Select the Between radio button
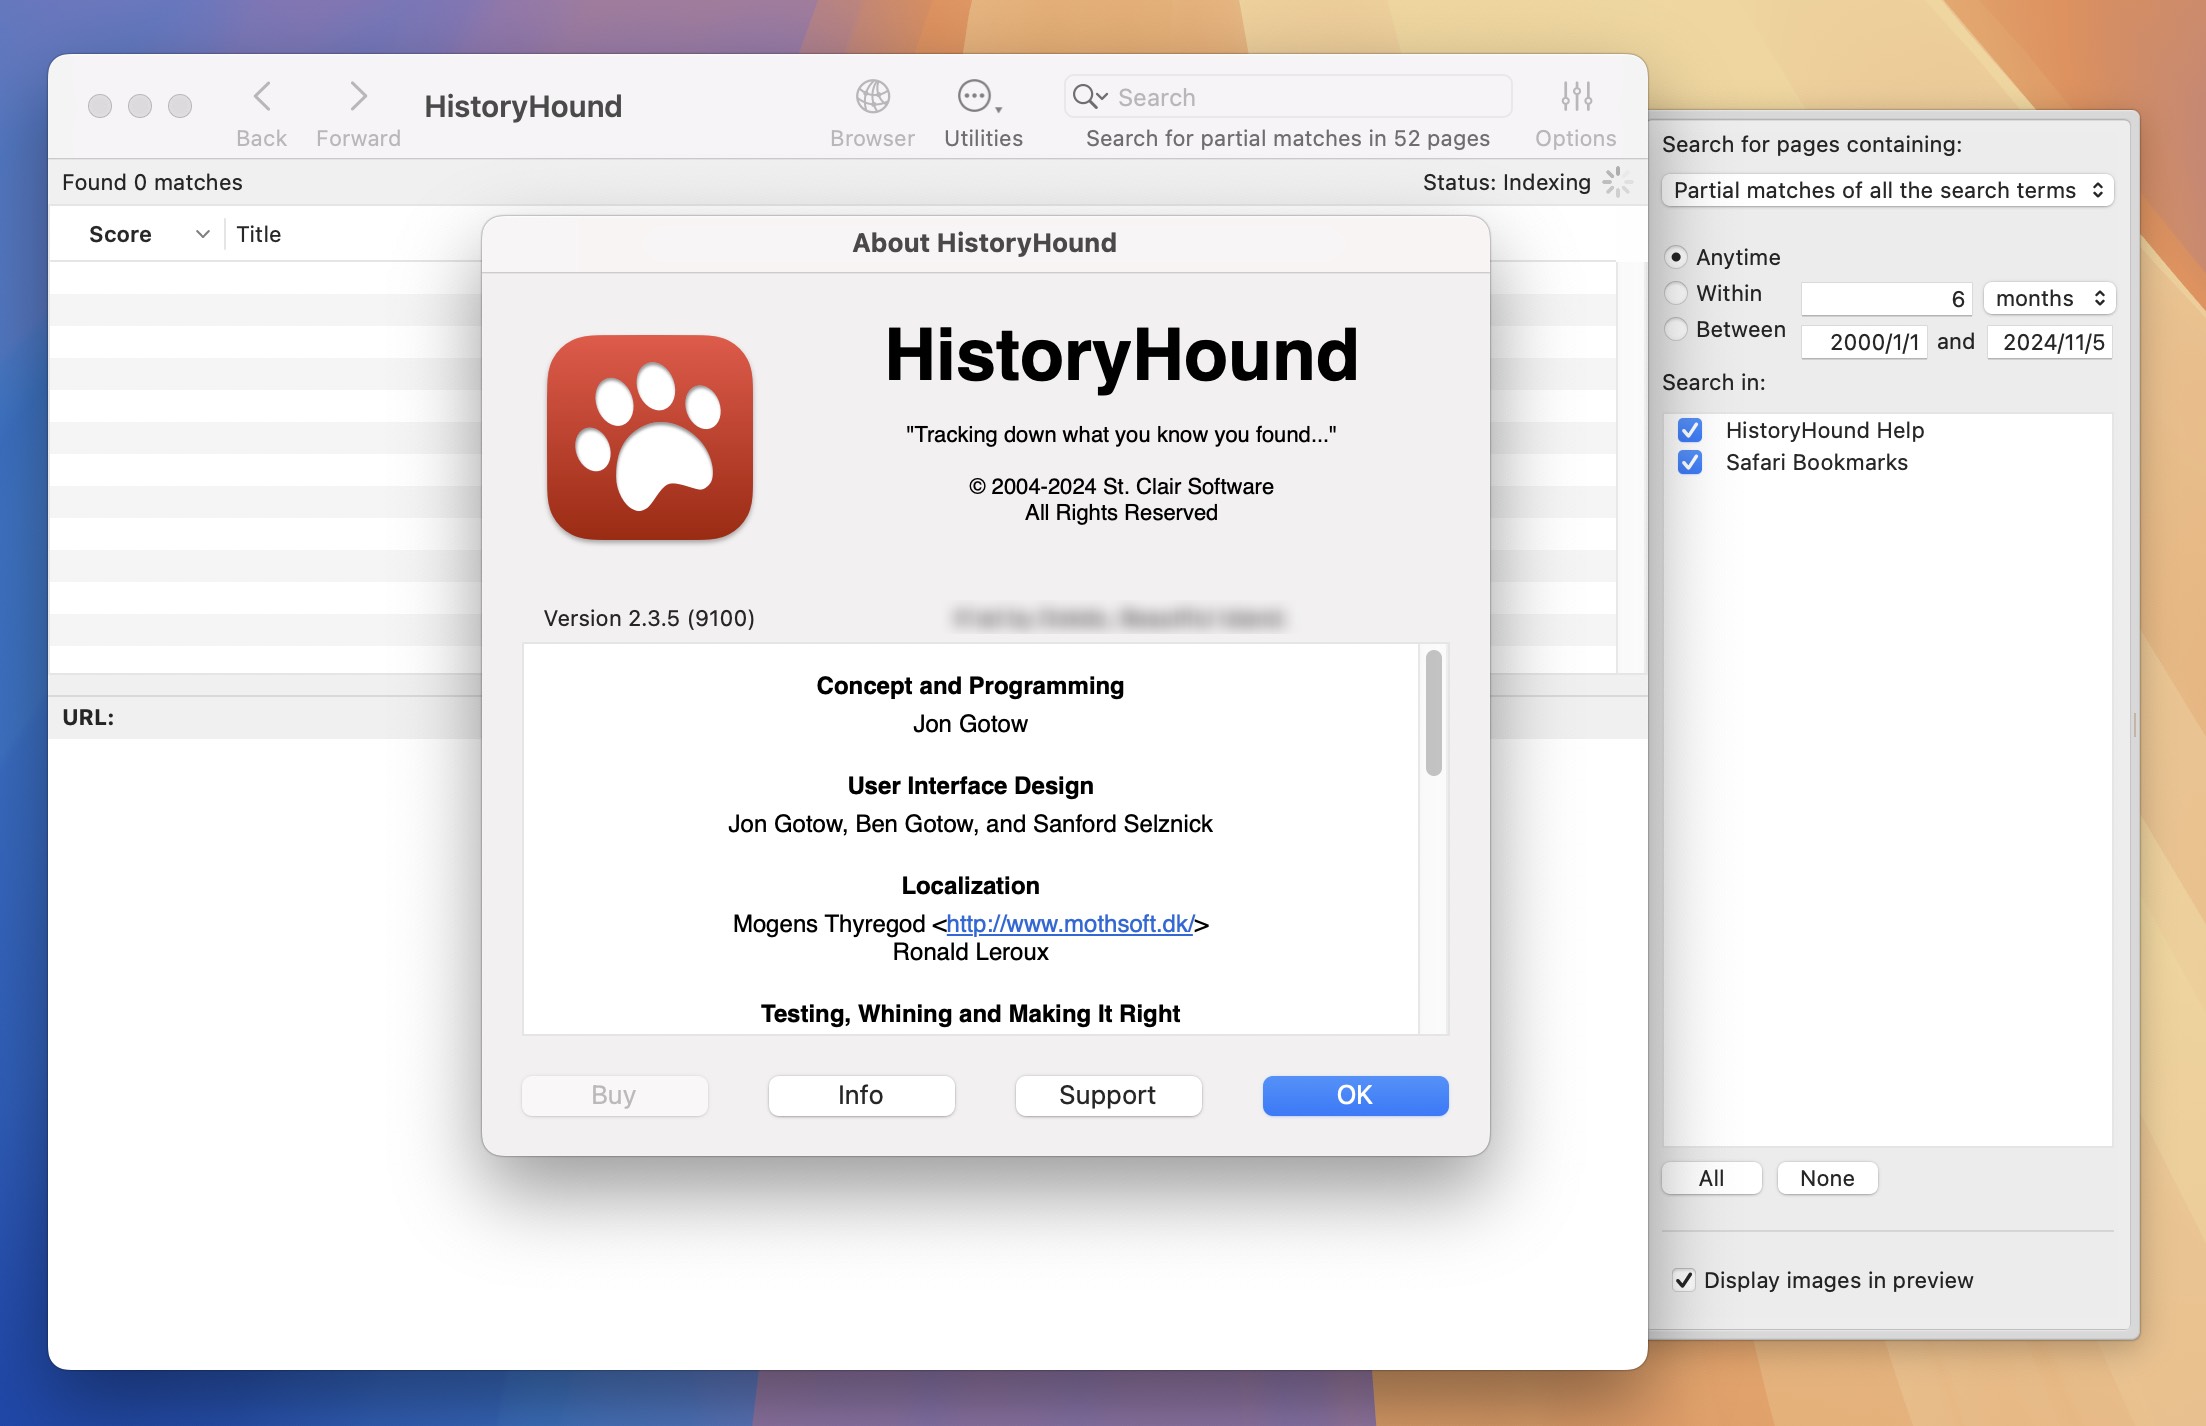This screenshot has width=2206, height=1426. [1677, 329]
